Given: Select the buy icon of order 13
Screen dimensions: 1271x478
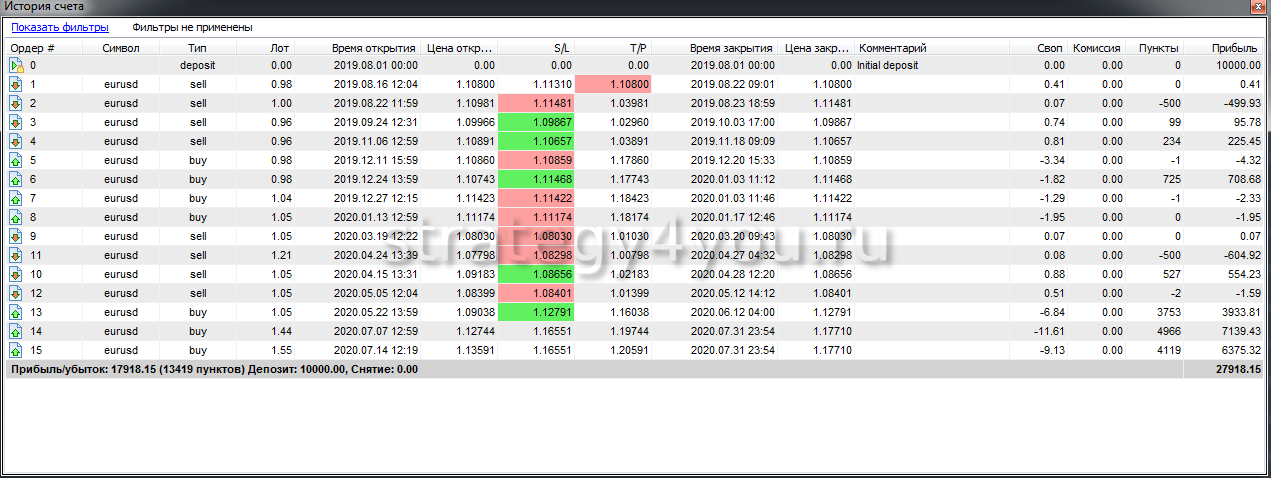Looking at the screenshot, I should click(16, 312).
